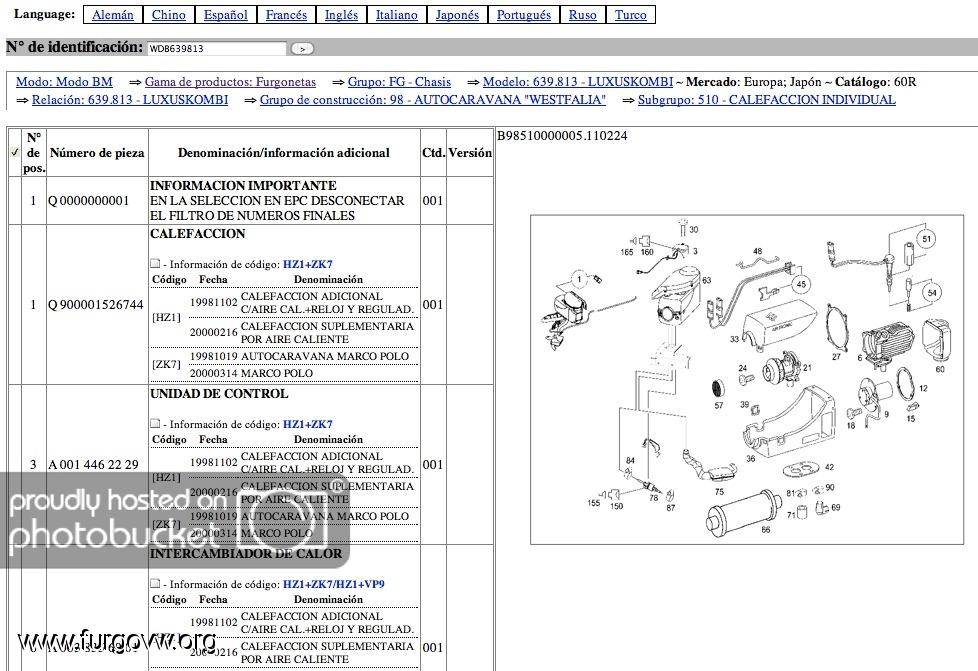Select part number A 001 446 22 29
The height and width of the screenshot is (671, 978).
[94, 465]
